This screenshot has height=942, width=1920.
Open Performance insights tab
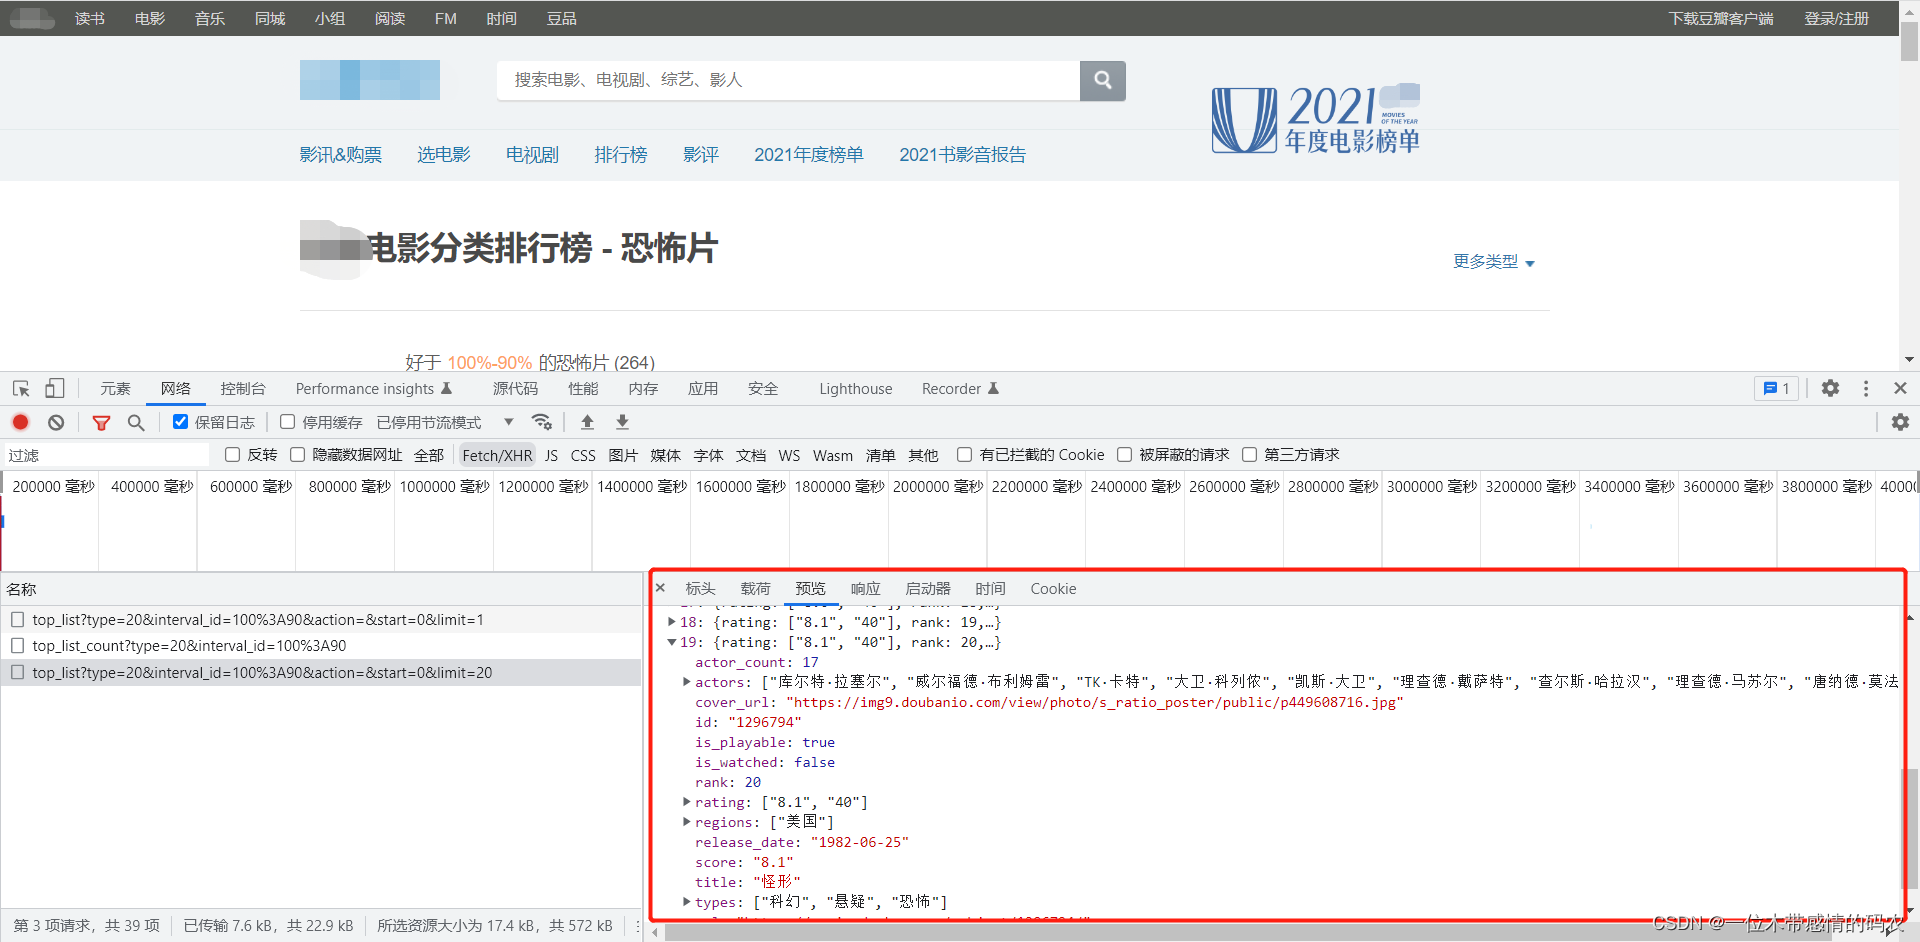[x=373, y=389]
